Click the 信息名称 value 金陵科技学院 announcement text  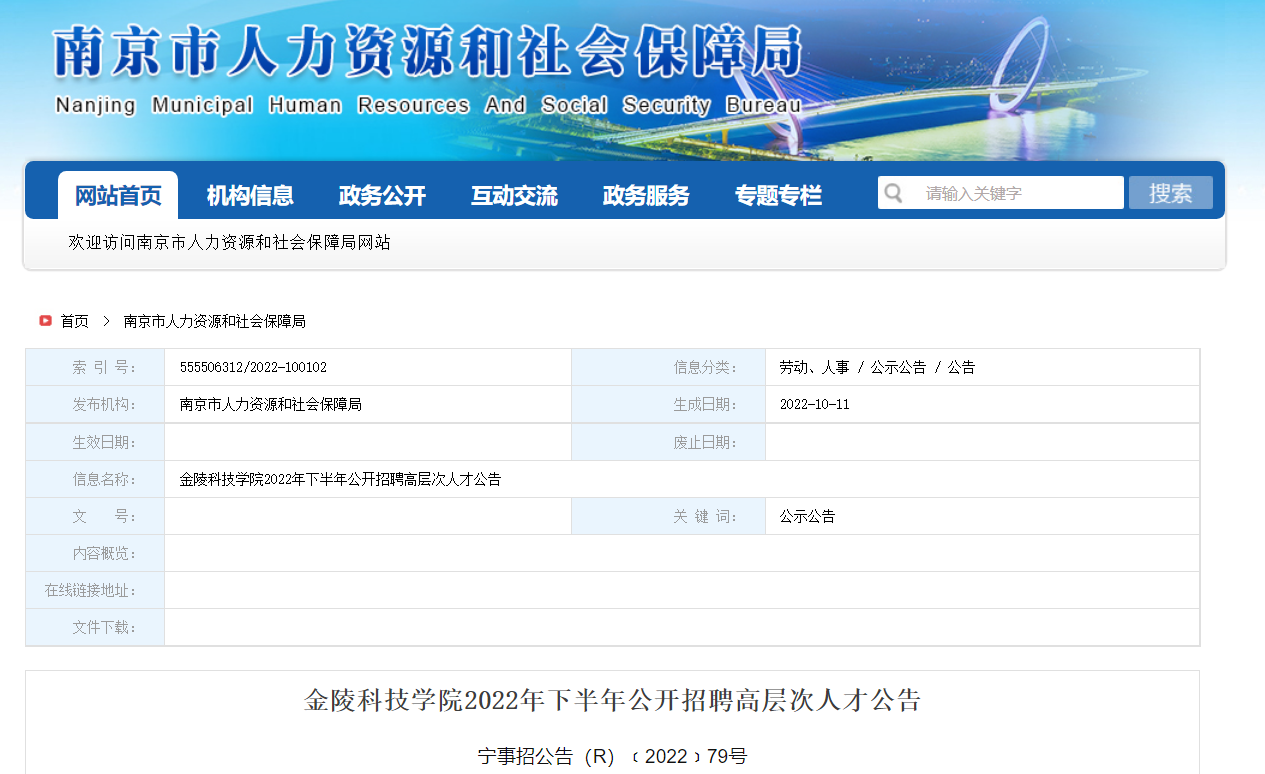(340, 479)
